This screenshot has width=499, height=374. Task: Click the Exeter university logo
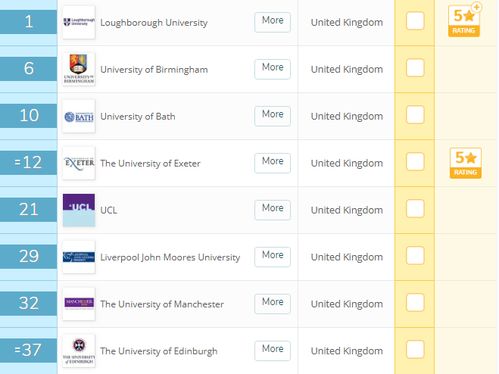point(79,163)
